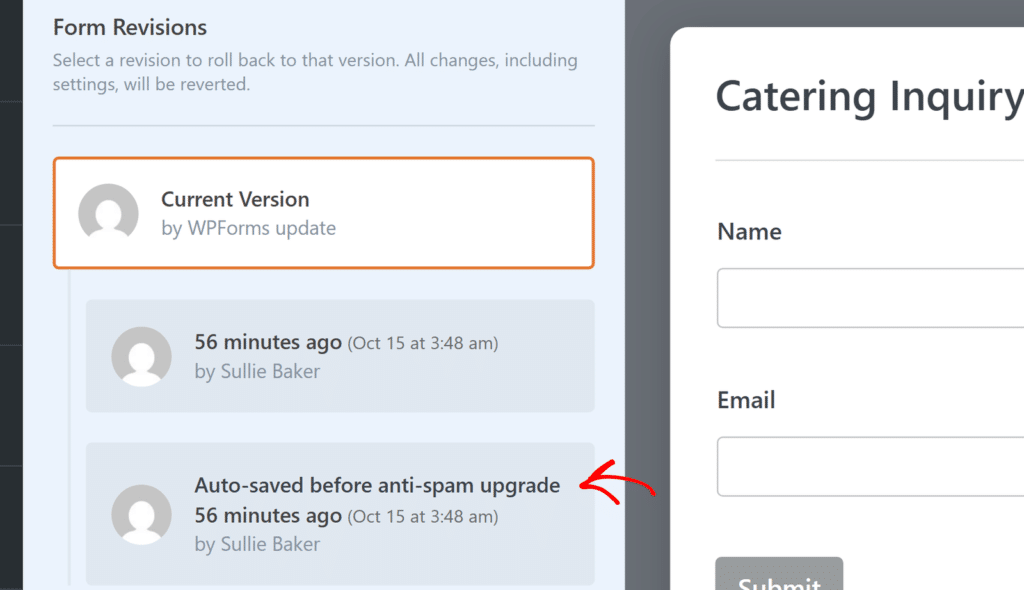Image resolution: width=1024 pixels, height=590 pixels.
Task: Click "by Sullie Baker" in revision below Current Version
Action: click(x=257, y=371)
